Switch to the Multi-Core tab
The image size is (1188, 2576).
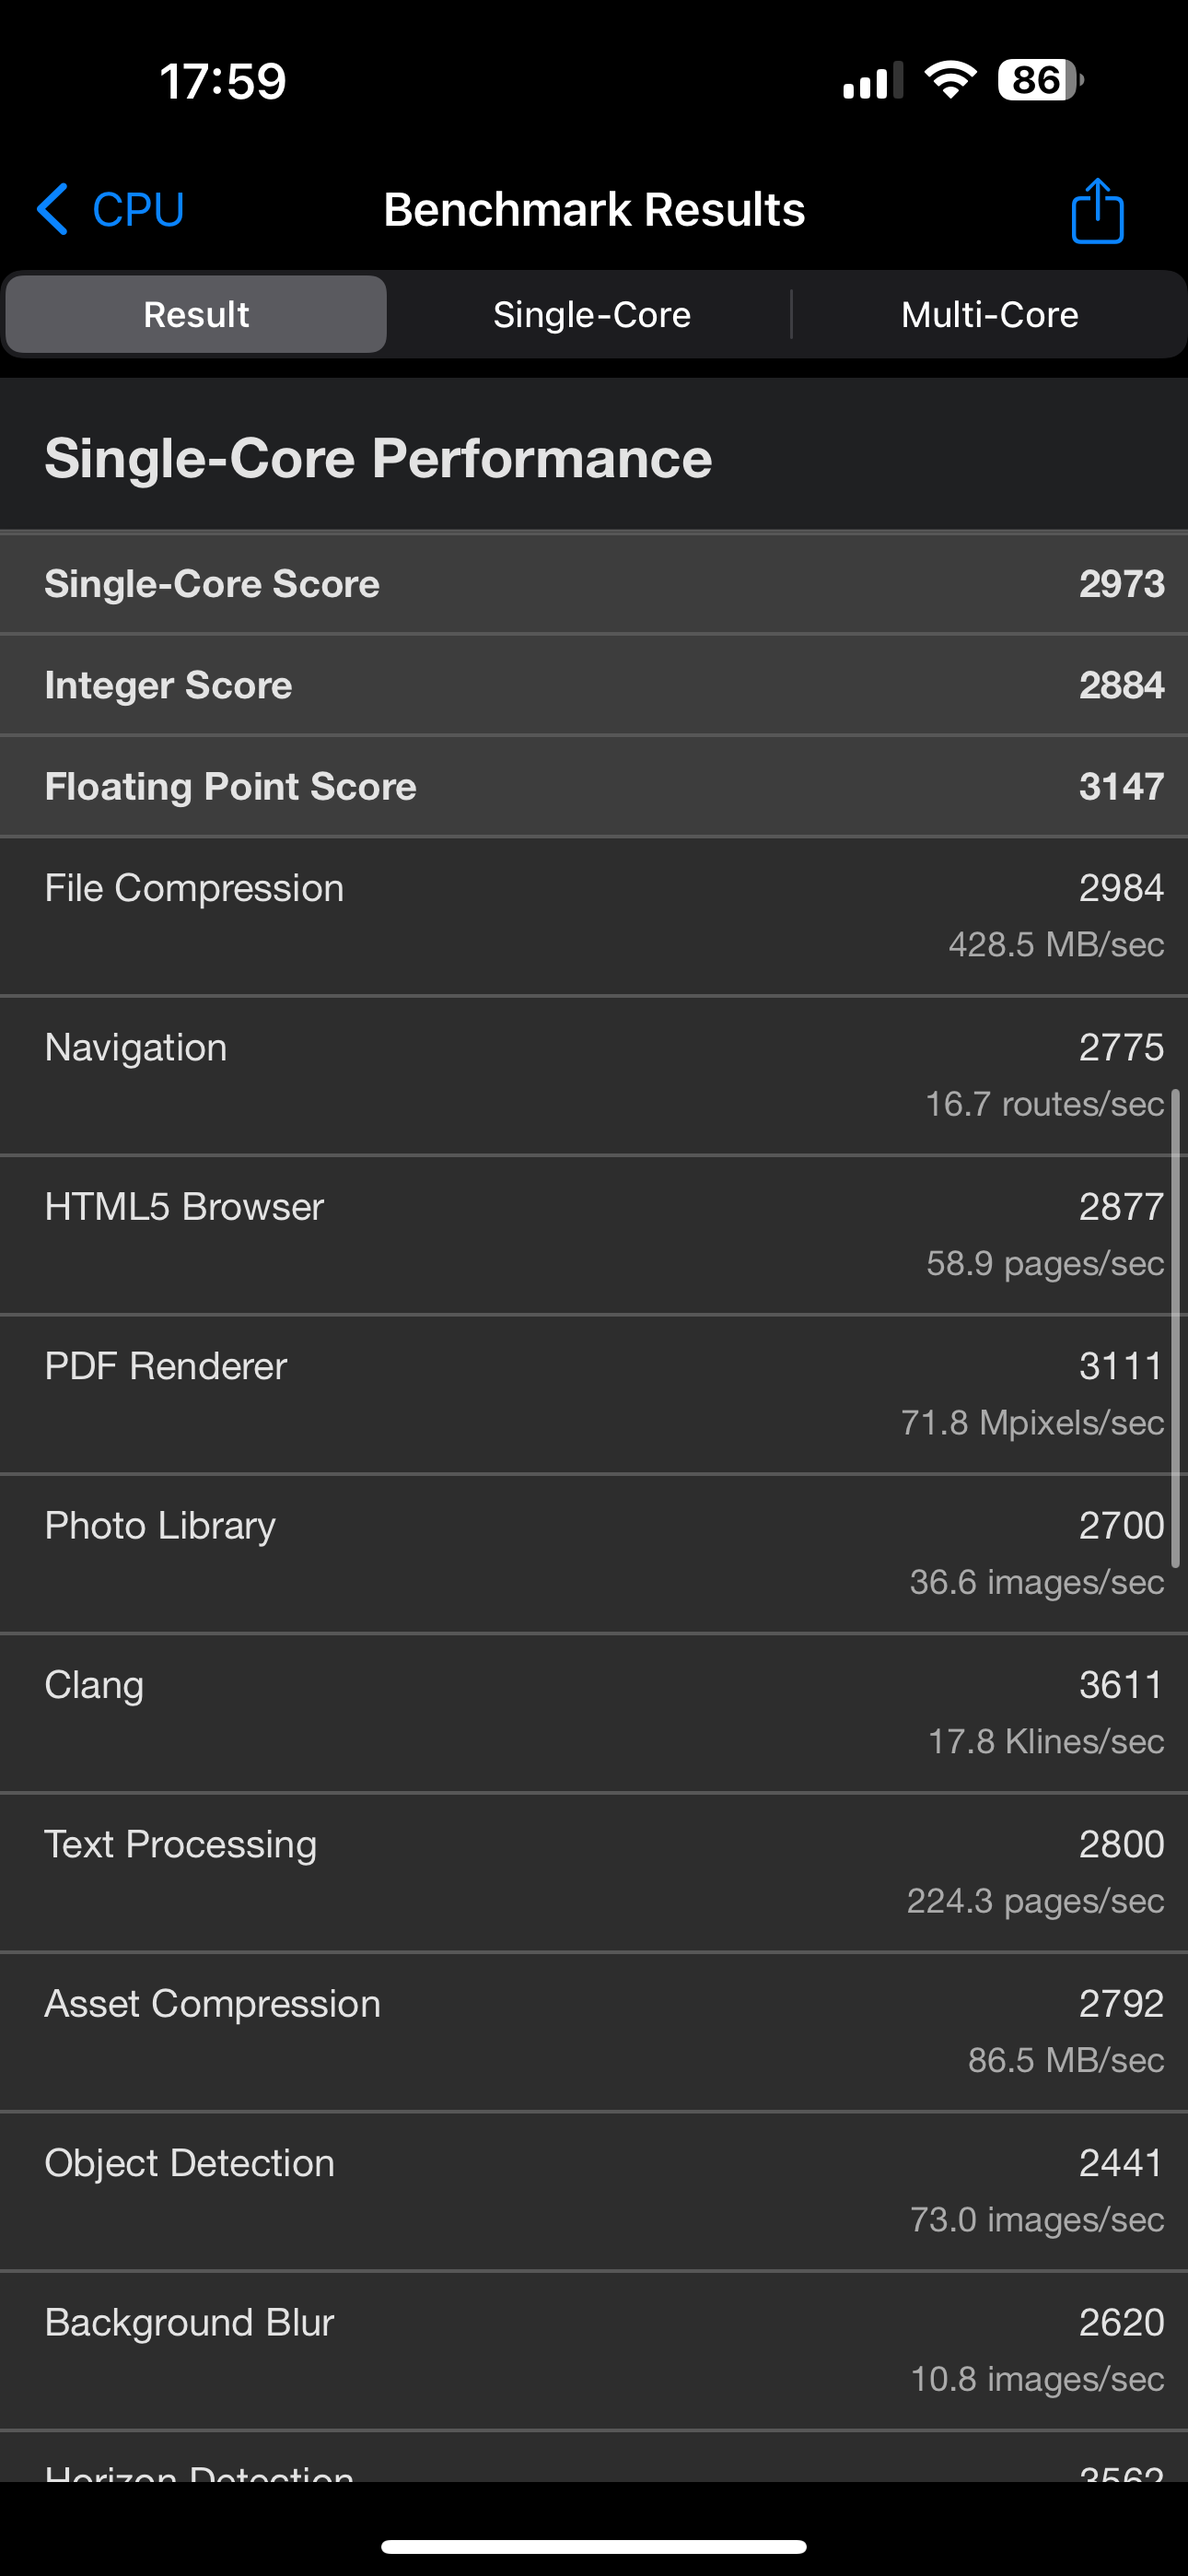tap(989, 315)
